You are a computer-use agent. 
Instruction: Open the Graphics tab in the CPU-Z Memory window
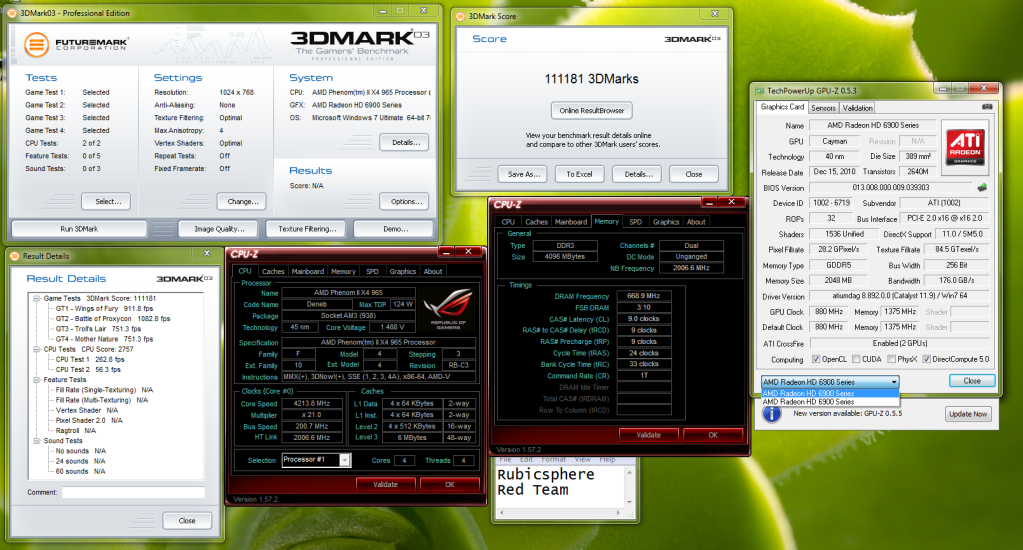[665, 222]
